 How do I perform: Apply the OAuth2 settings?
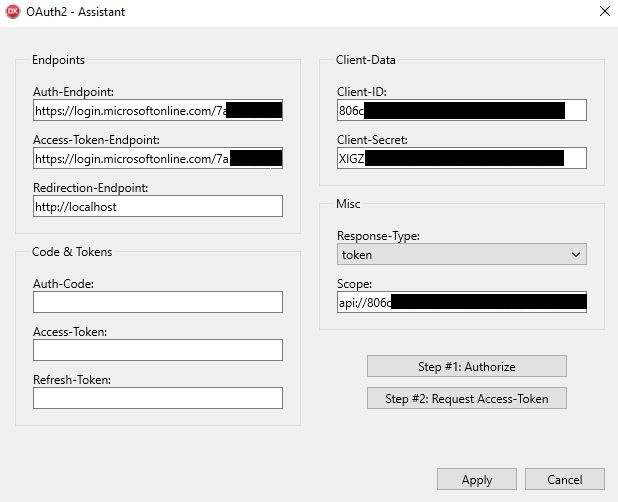coord(477,479)
